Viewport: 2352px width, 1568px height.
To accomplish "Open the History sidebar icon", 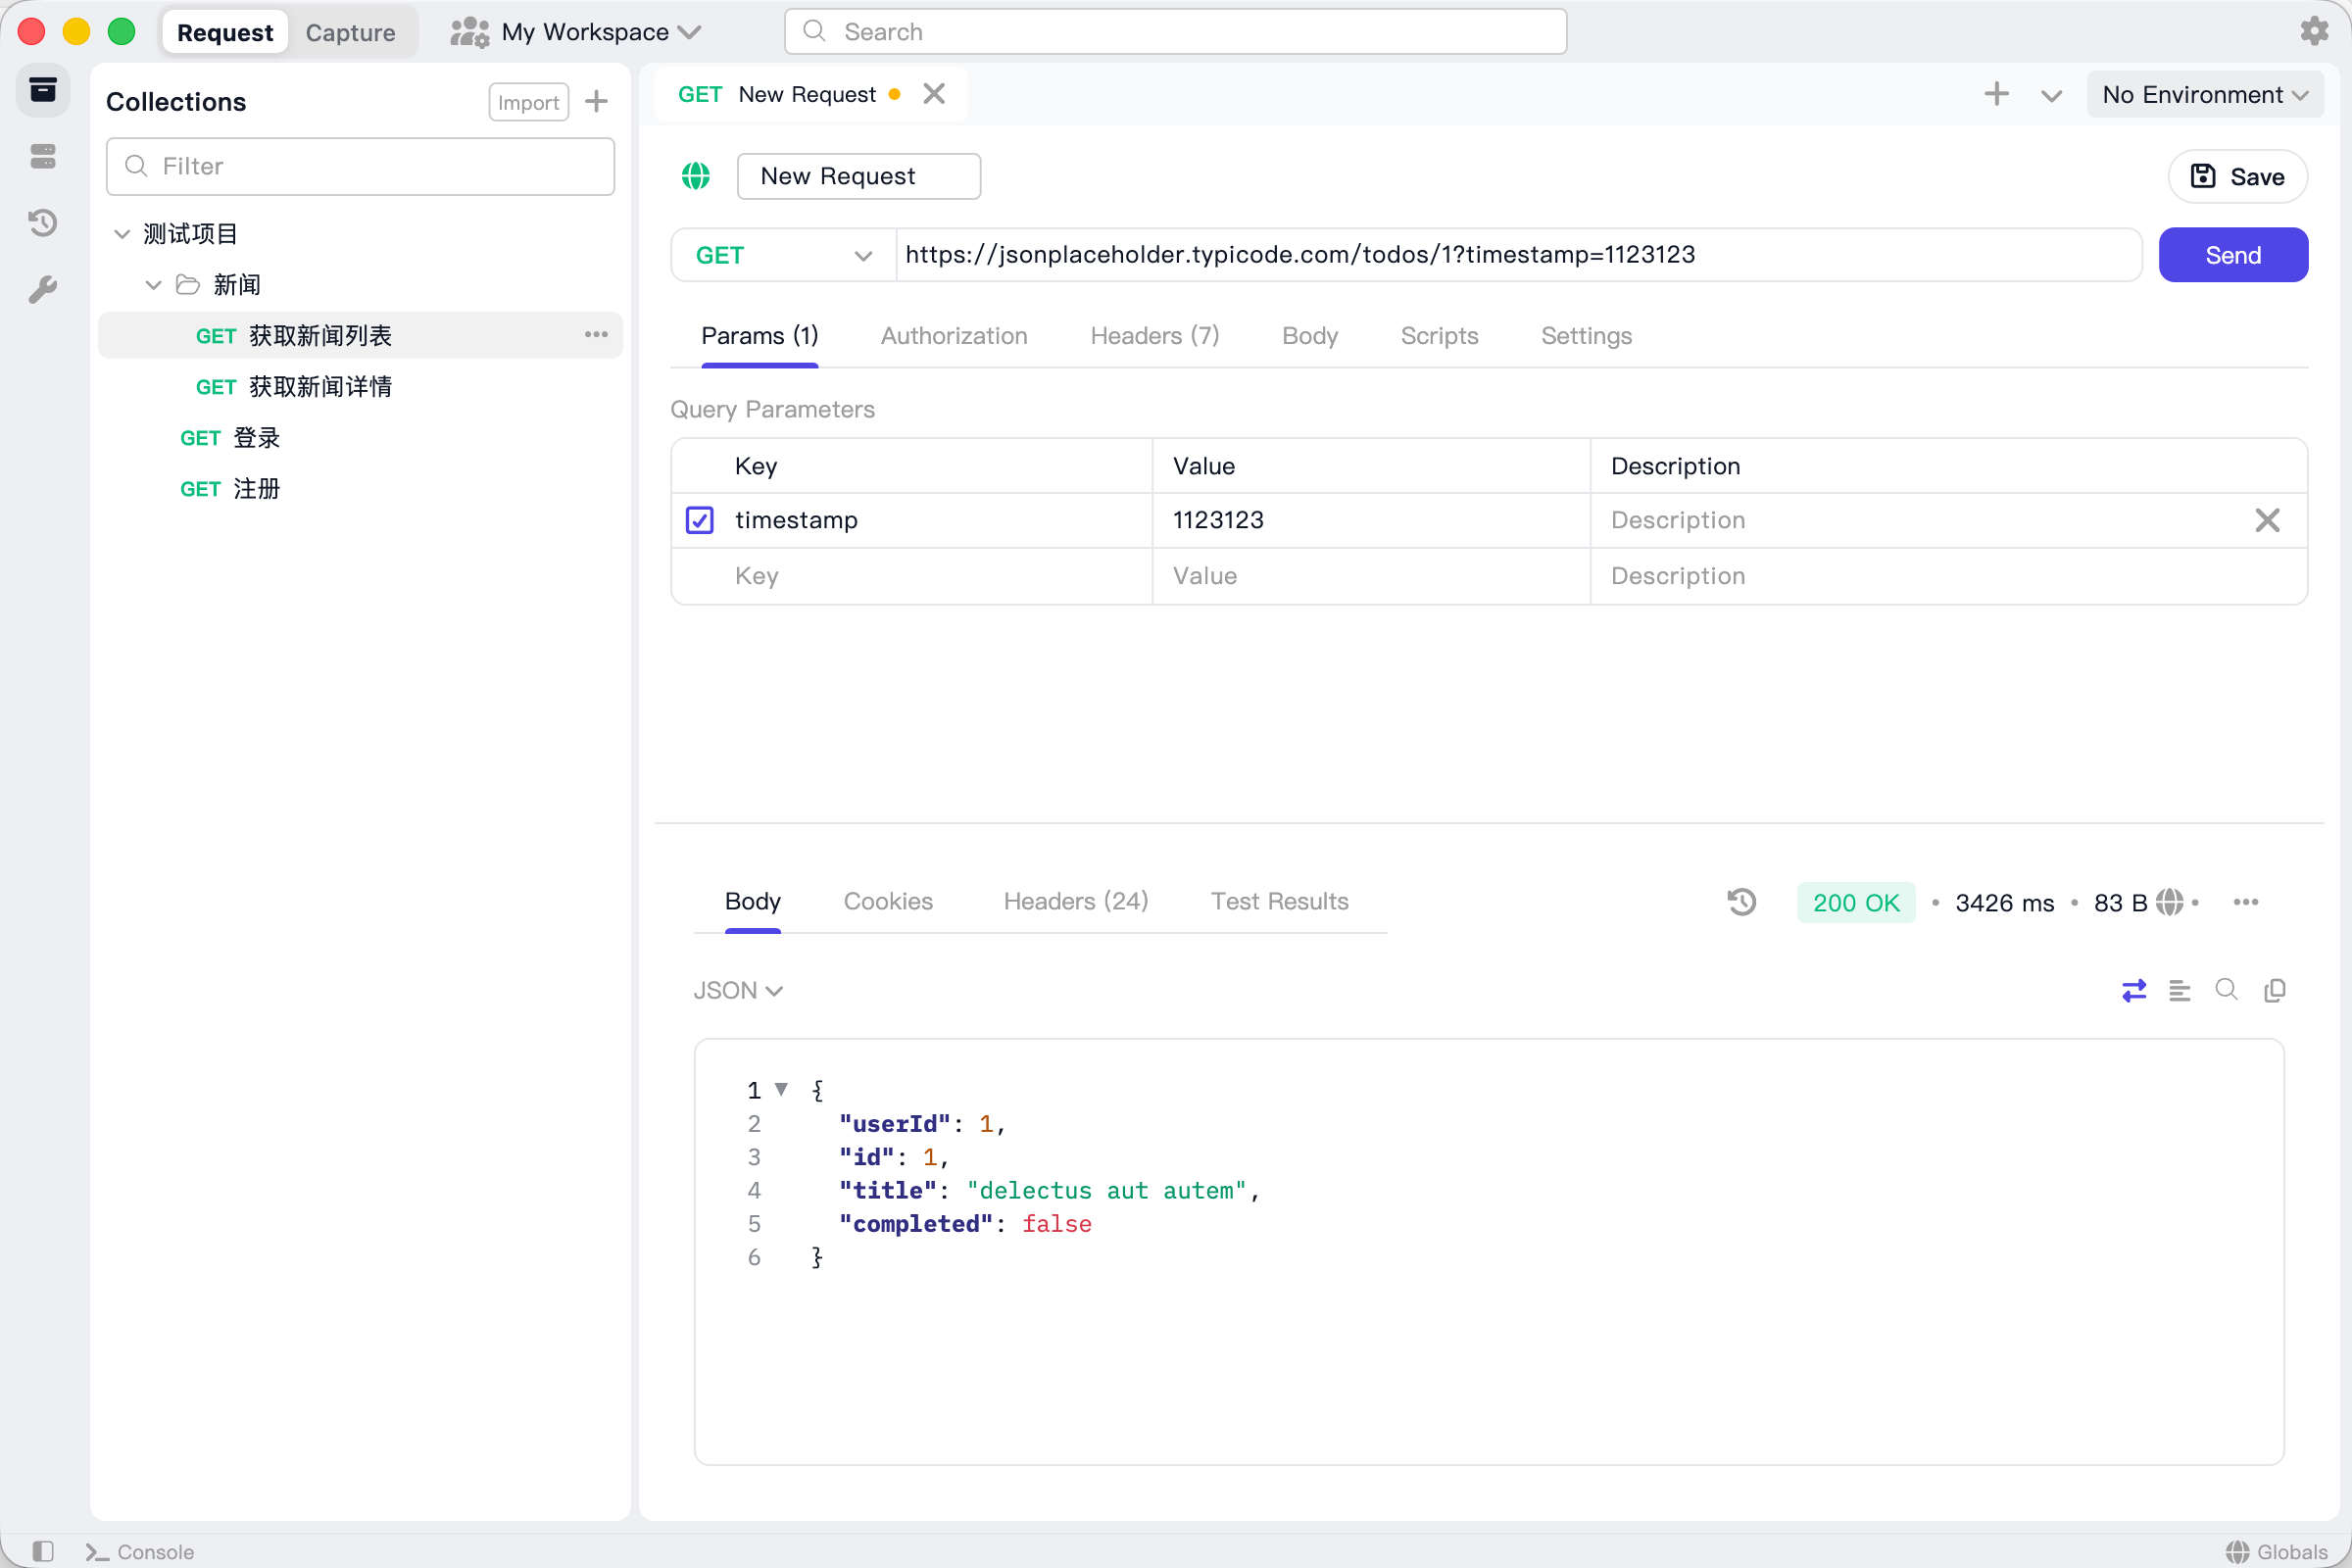I will click(x=42, y=223).
